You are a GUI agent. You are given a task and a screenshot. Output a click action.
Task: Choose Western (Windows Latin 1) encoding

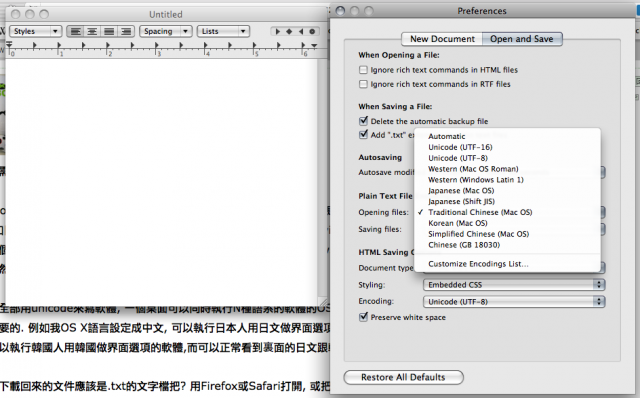pos(507,180)
